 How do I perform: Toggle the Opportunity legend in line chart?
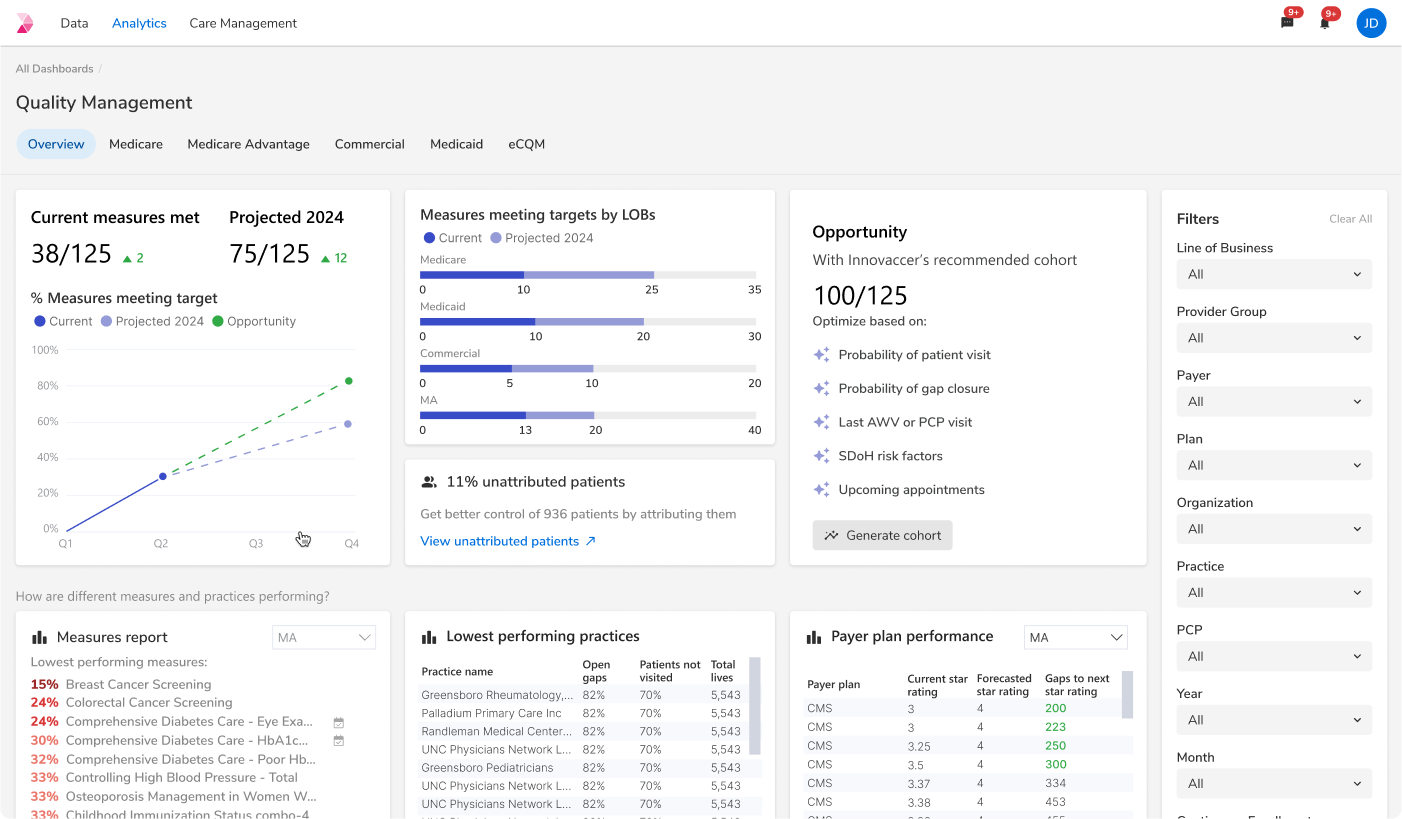[254, 321]
